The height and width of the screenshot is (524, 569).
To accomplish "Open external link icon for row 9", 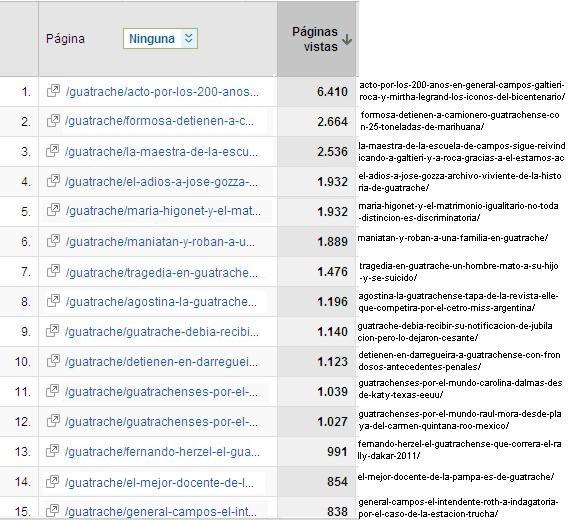I will click(x=53, y=331).
